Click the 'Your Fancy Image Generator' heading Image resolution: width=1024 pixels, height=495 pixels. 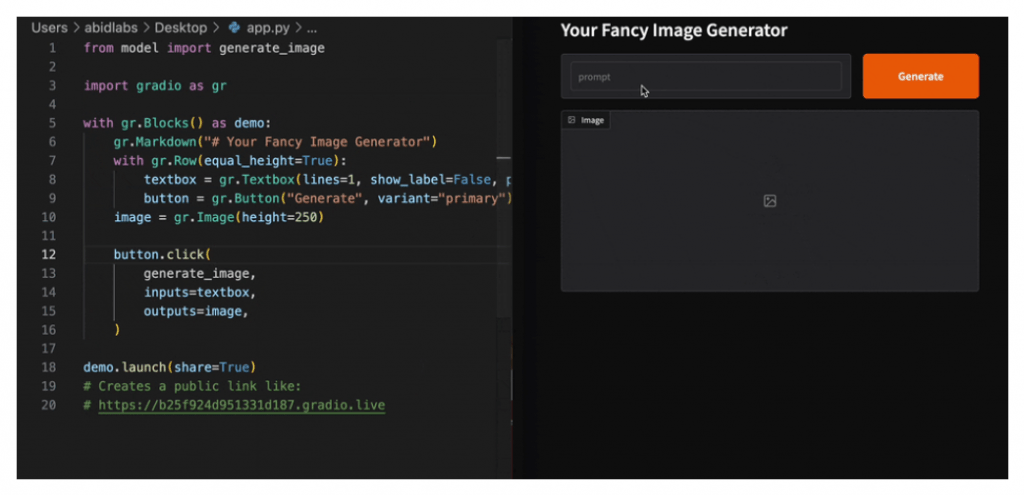pyautogui.click(x=674, y=30)
